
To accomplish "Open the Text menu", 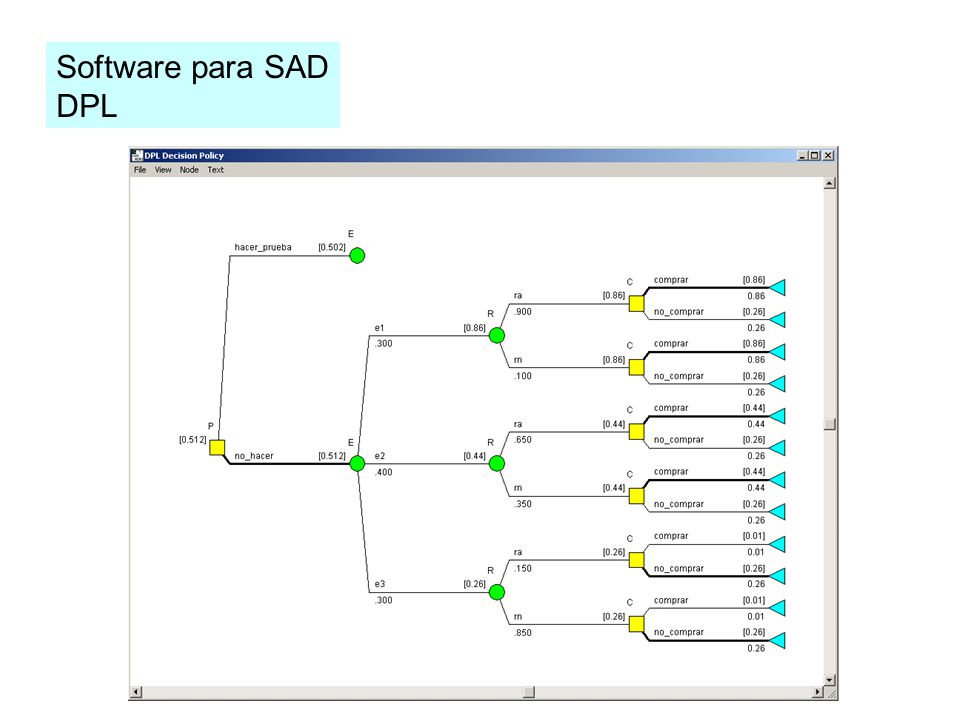I will click(x=216, y=170).
